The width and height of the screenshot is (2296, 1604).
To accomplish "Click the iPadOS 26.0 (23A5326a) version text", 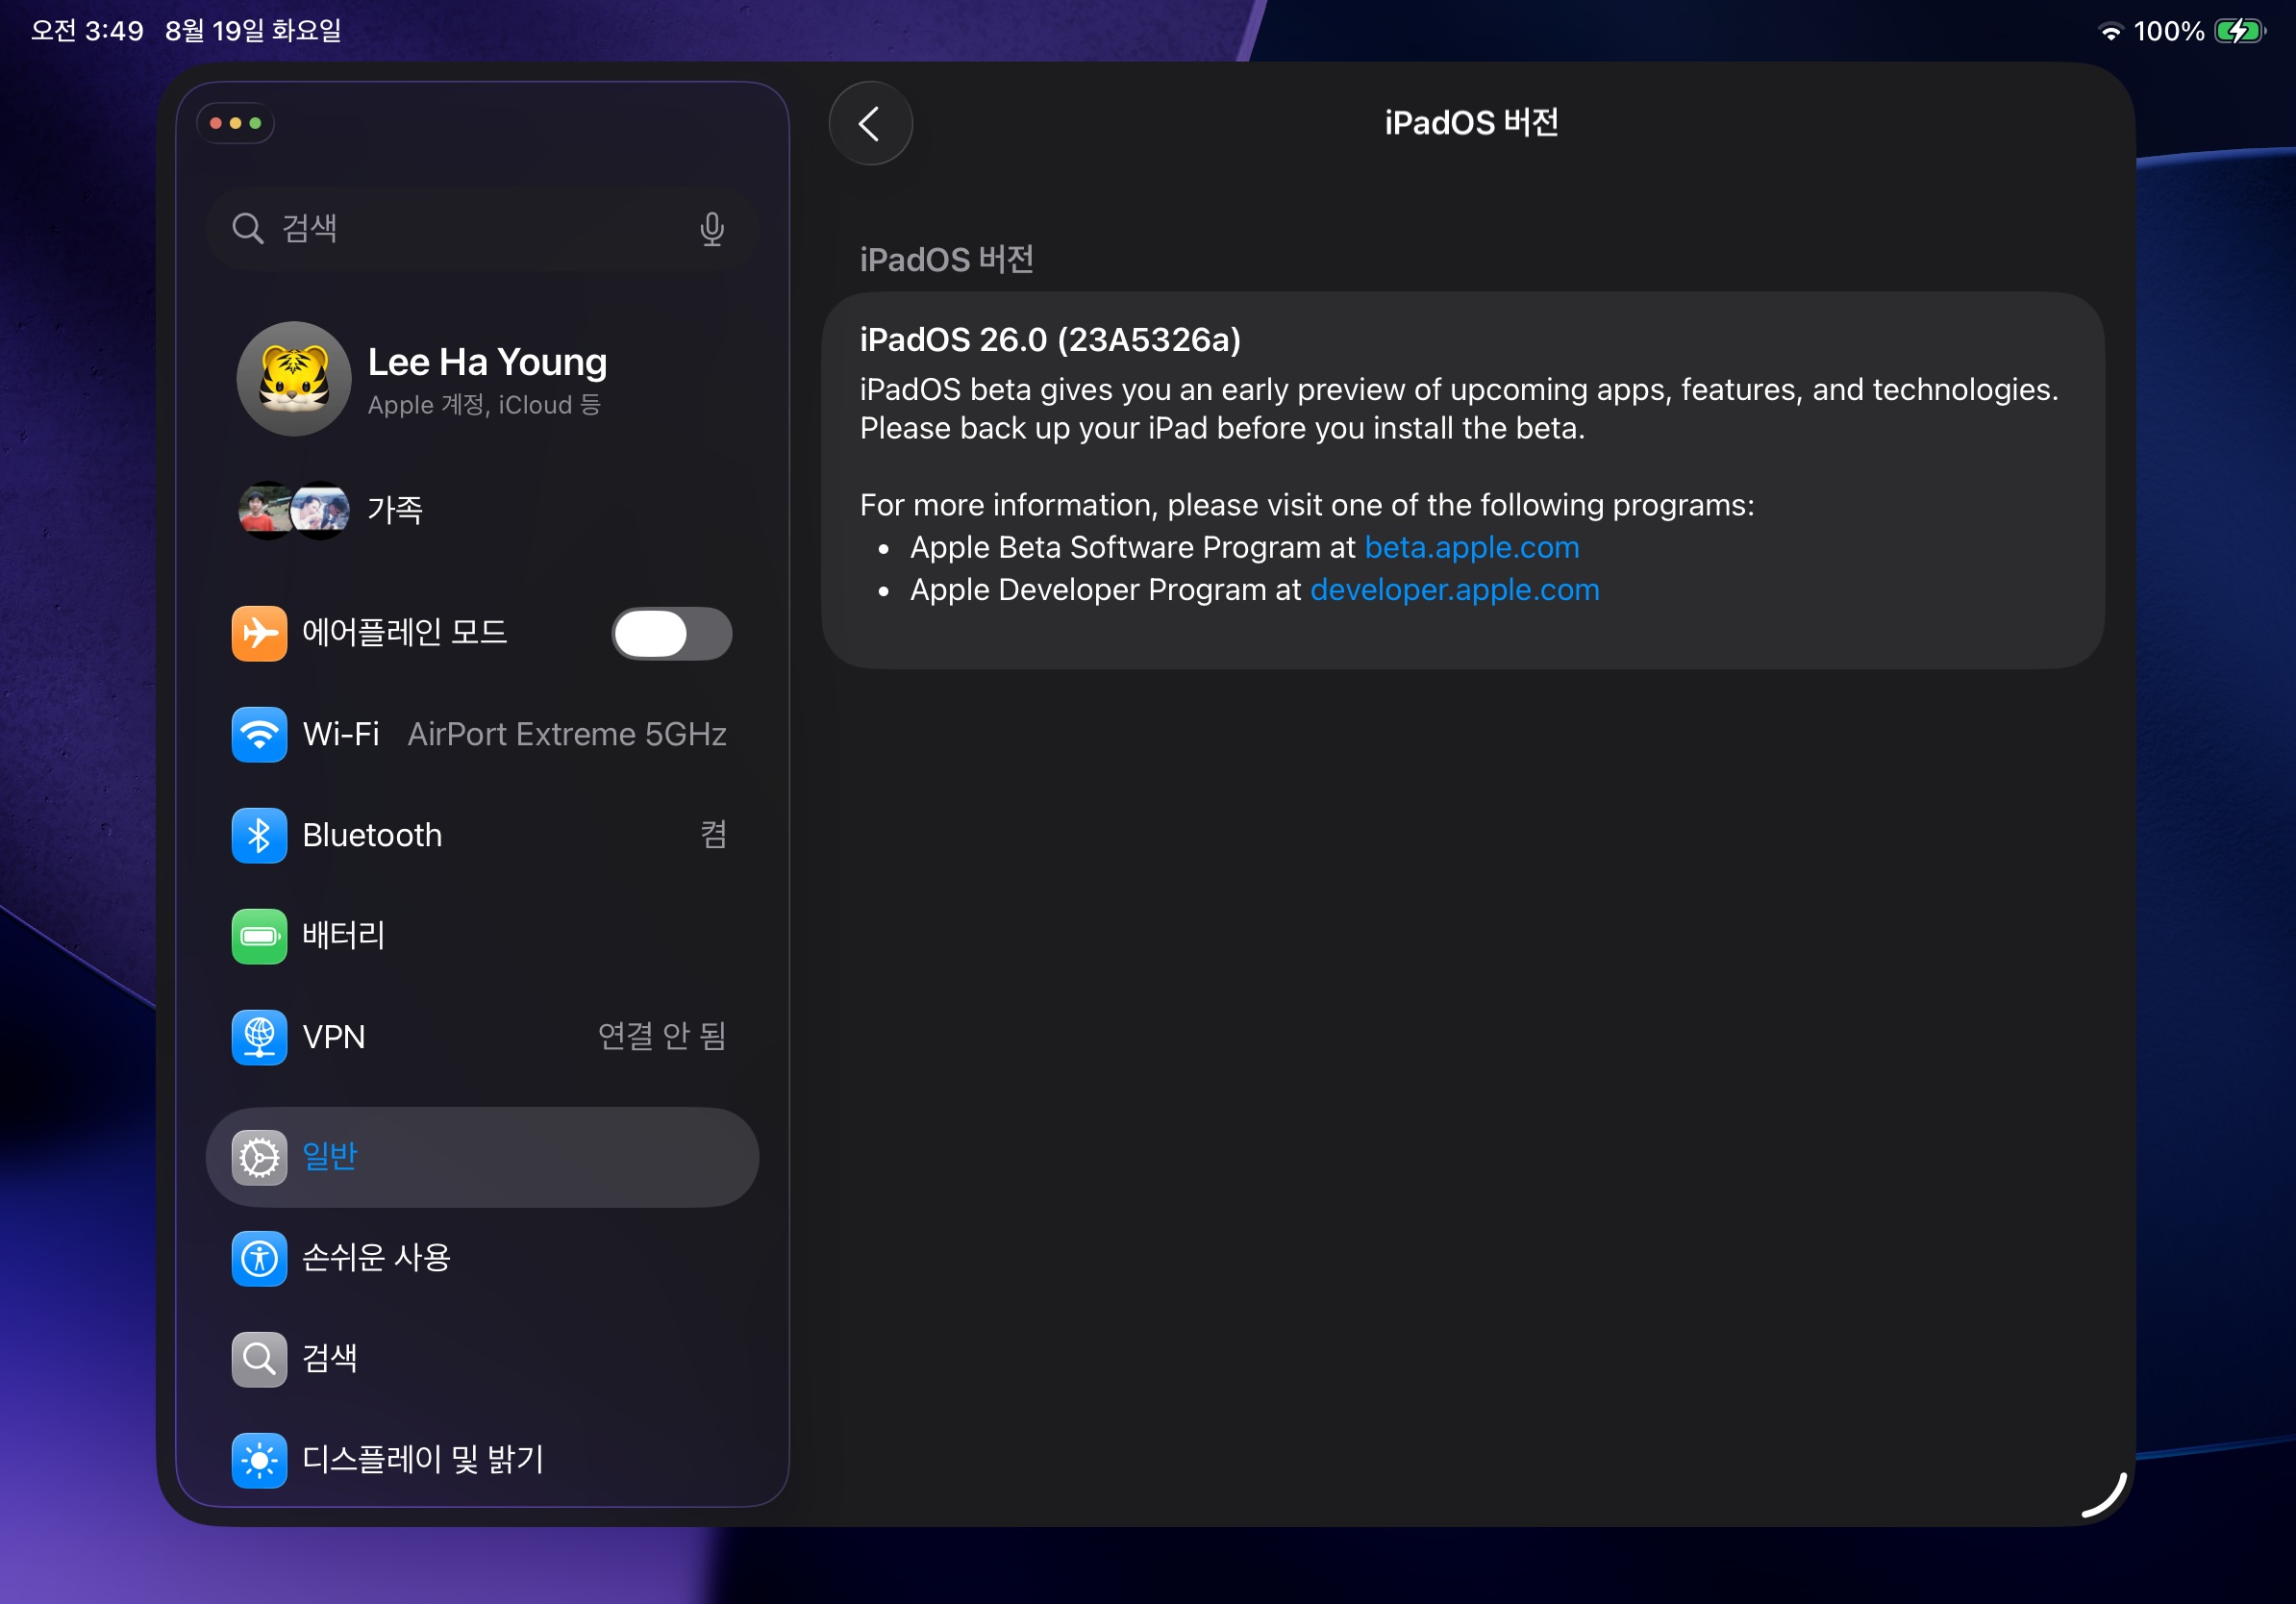I will pyautogui.click(x=1050, y=340).
